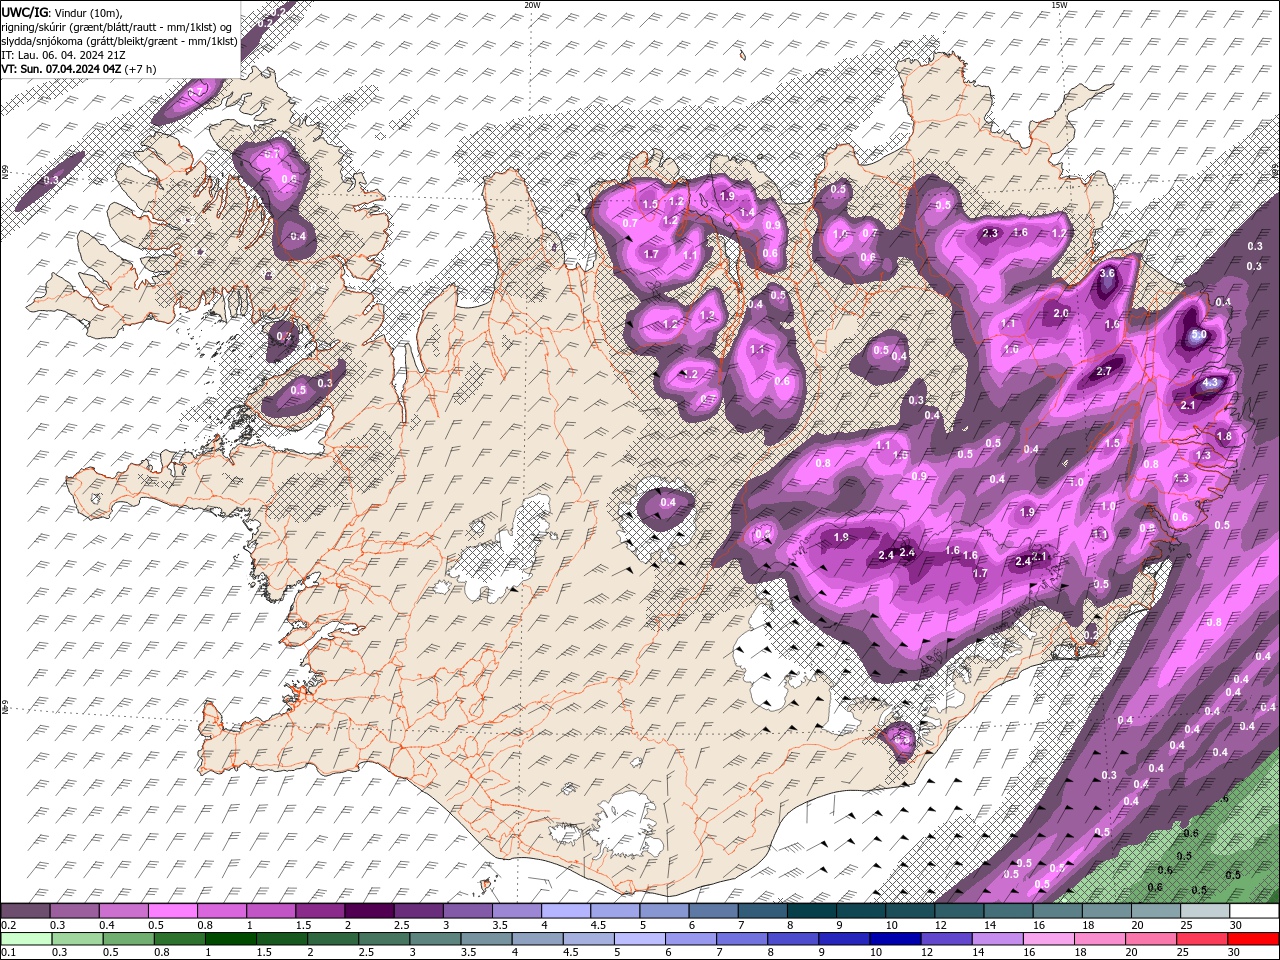Click the 'VT: Sun. 07.04.2024 04Z (+7 h)' line

click(78, 69)
